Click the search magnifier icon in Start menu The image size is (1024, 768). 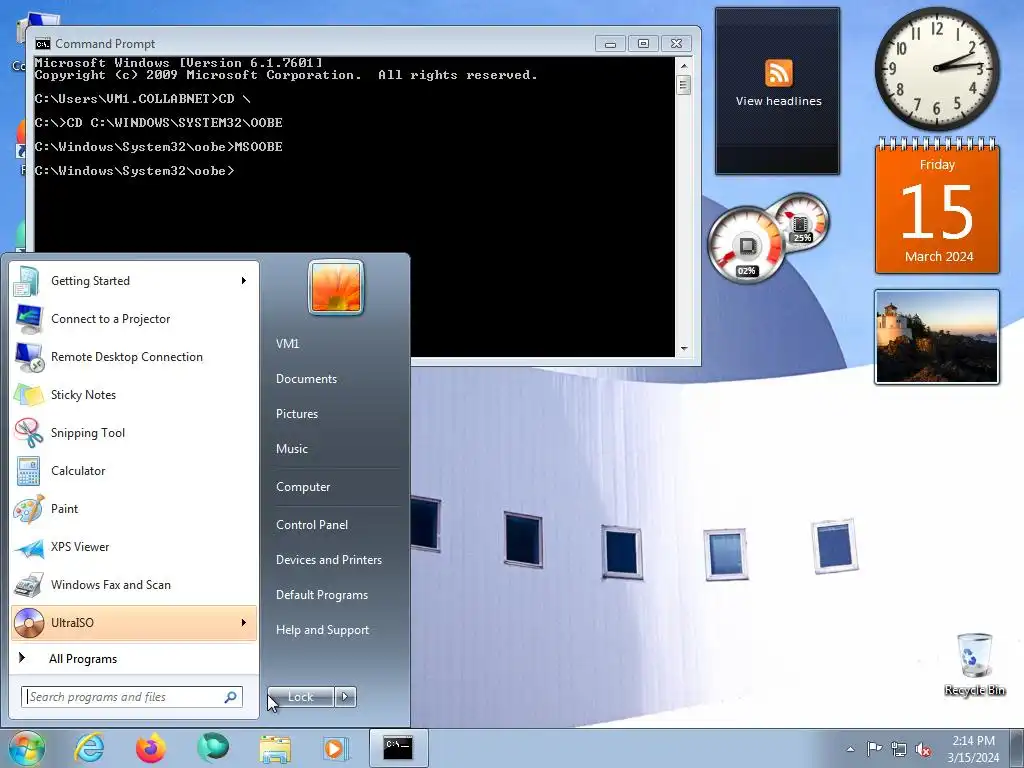point(231,697)
